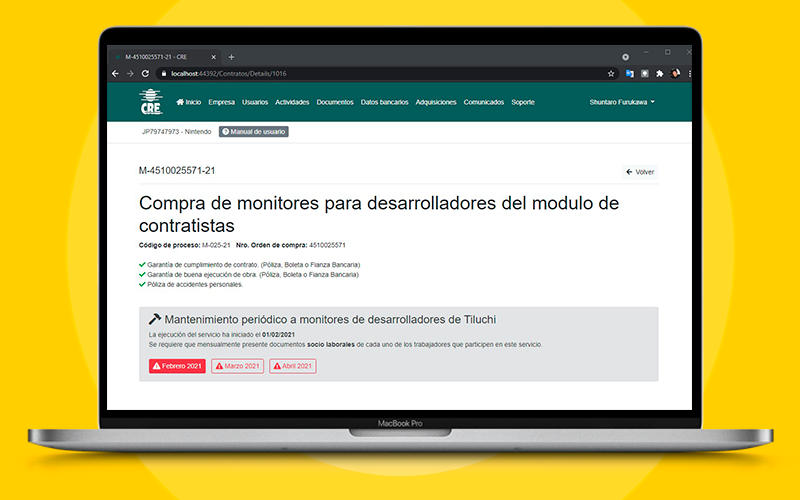Open the Usuarios menu item
The width and height of the screenshot is (800, 500).
pyautogui.click(x=255, y=102)
